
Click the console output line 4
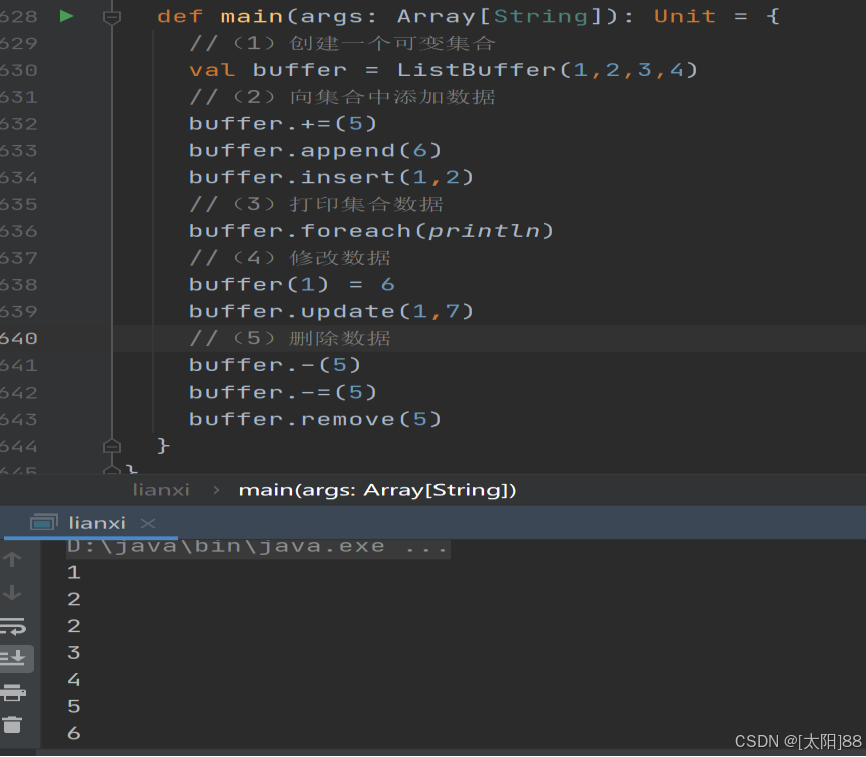tap(73, 679)
